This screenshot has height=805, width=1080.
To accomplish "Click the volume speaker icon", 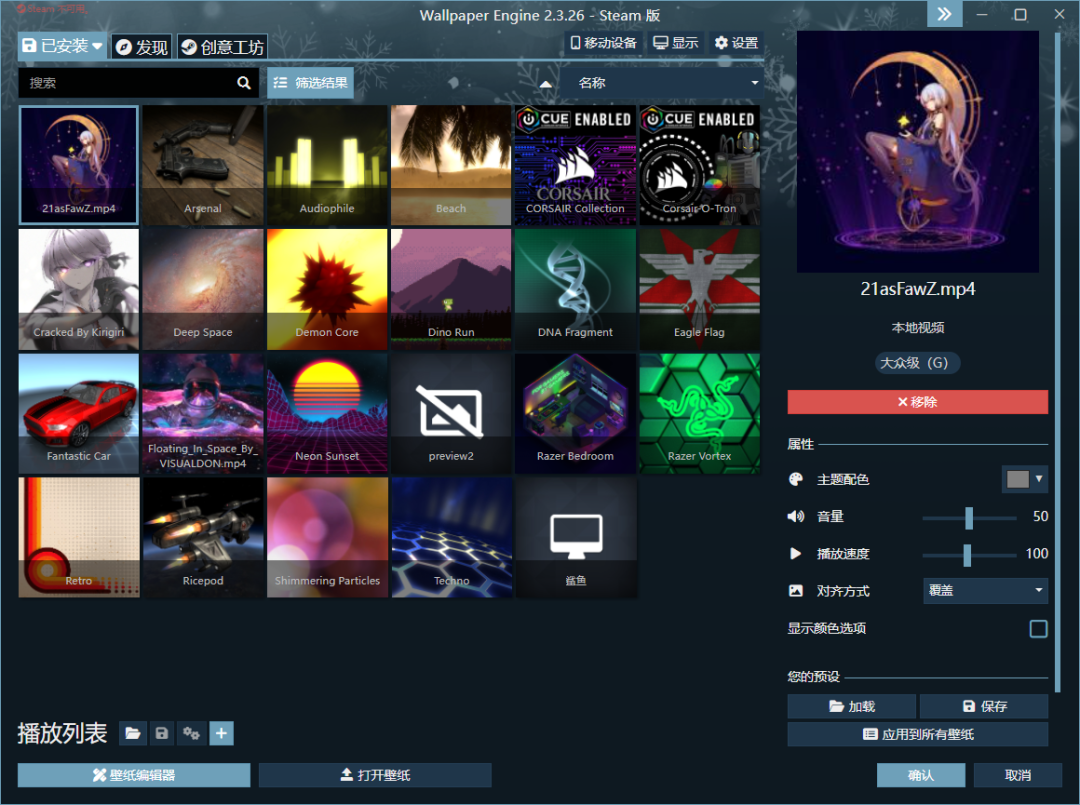I will click(x=796, y=516).
